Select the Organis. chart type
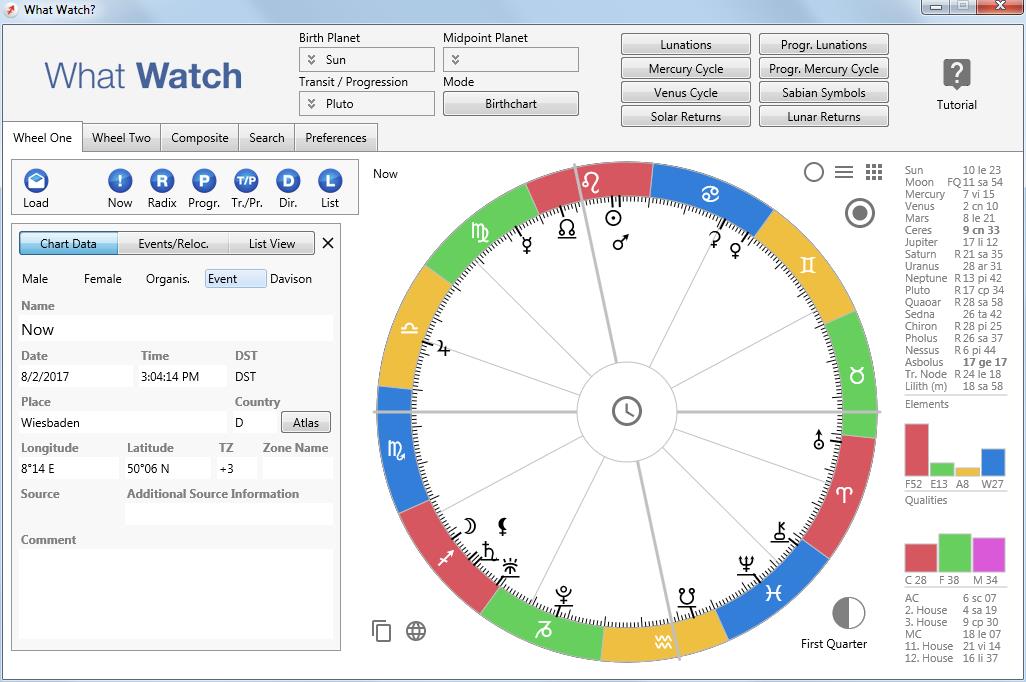This screenshot has height=682, width=1026. pos(168,279)
